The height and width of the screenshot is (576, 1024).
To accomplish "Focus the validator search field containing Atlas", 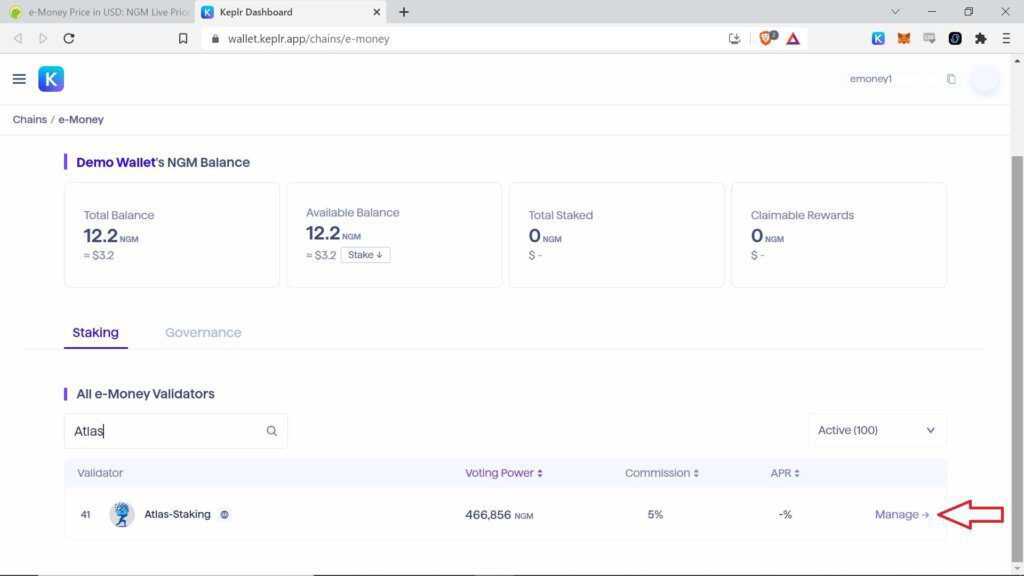I will [176, 431].
